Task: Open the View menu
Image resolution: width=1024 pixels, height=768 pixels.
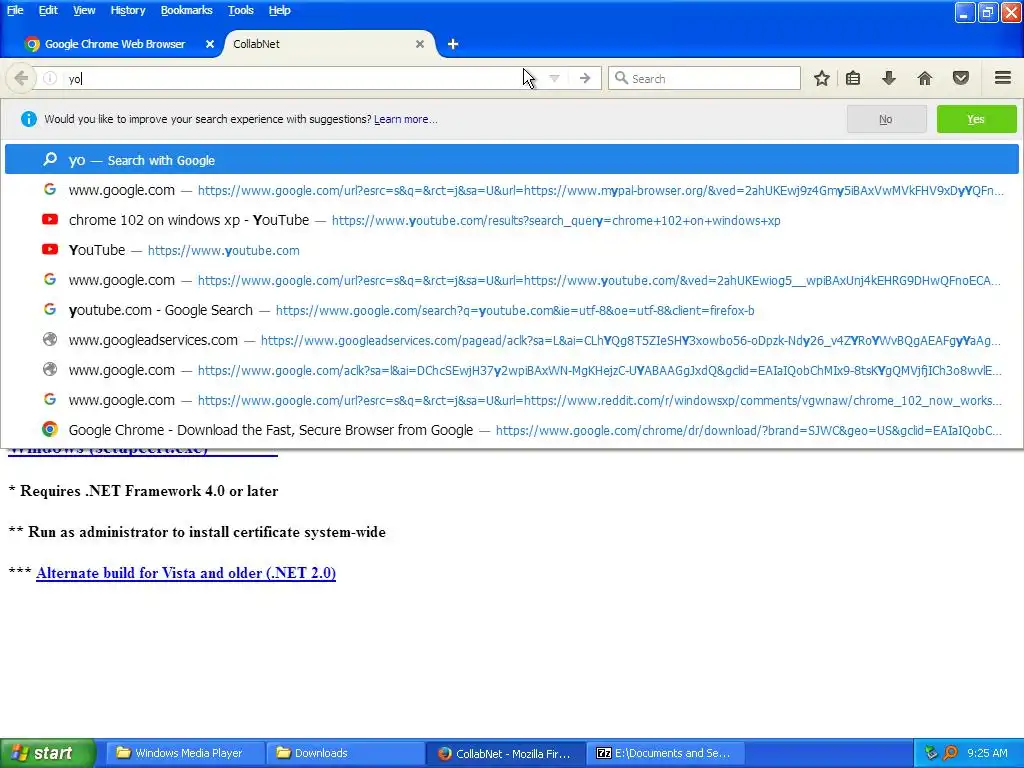Action: 84,10
